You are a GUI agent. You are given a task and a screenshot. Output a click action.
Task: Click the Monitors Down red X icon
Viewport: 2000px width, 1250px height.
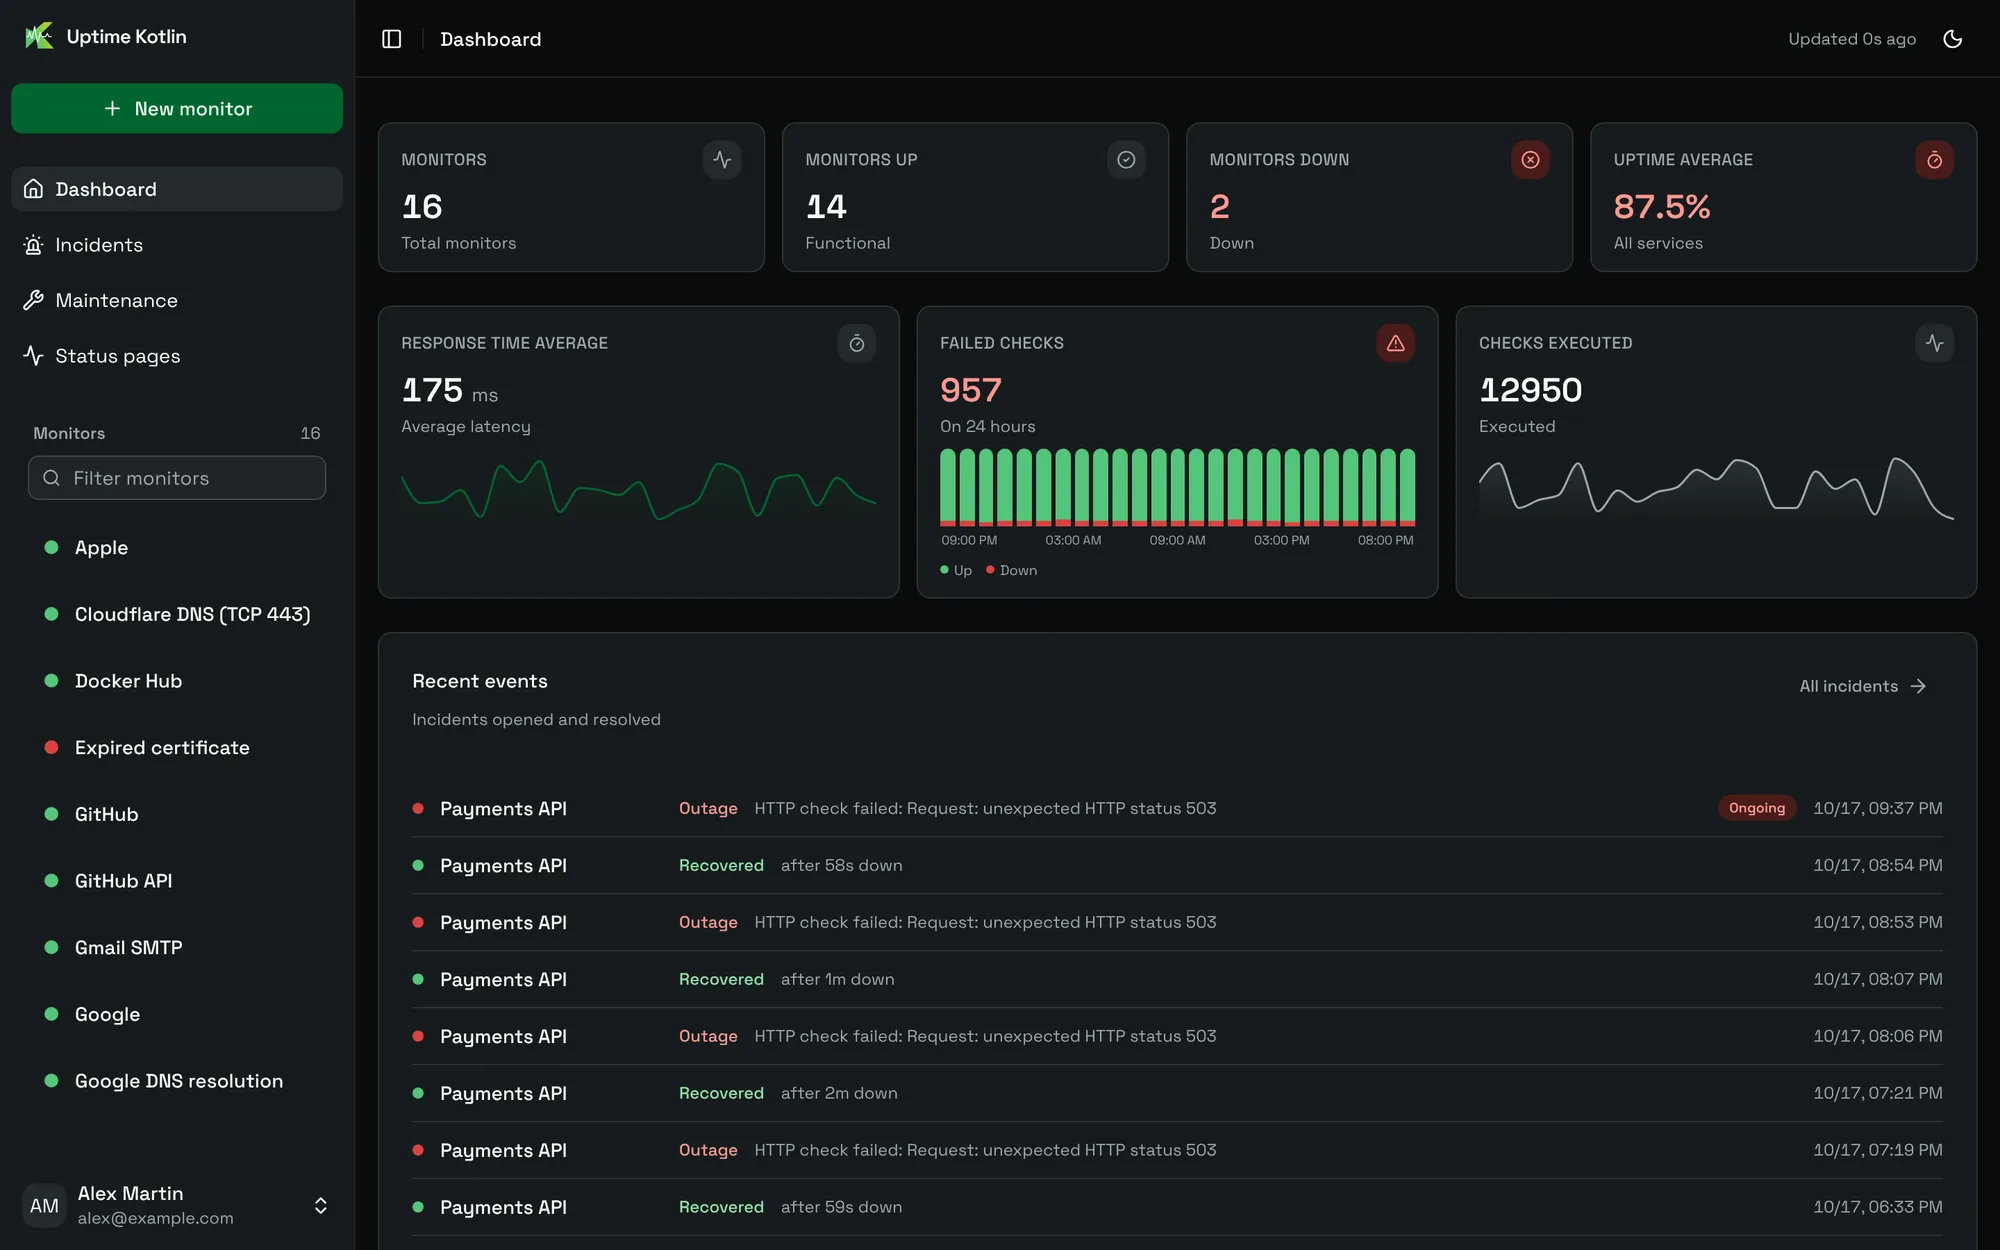(1530, 160)
